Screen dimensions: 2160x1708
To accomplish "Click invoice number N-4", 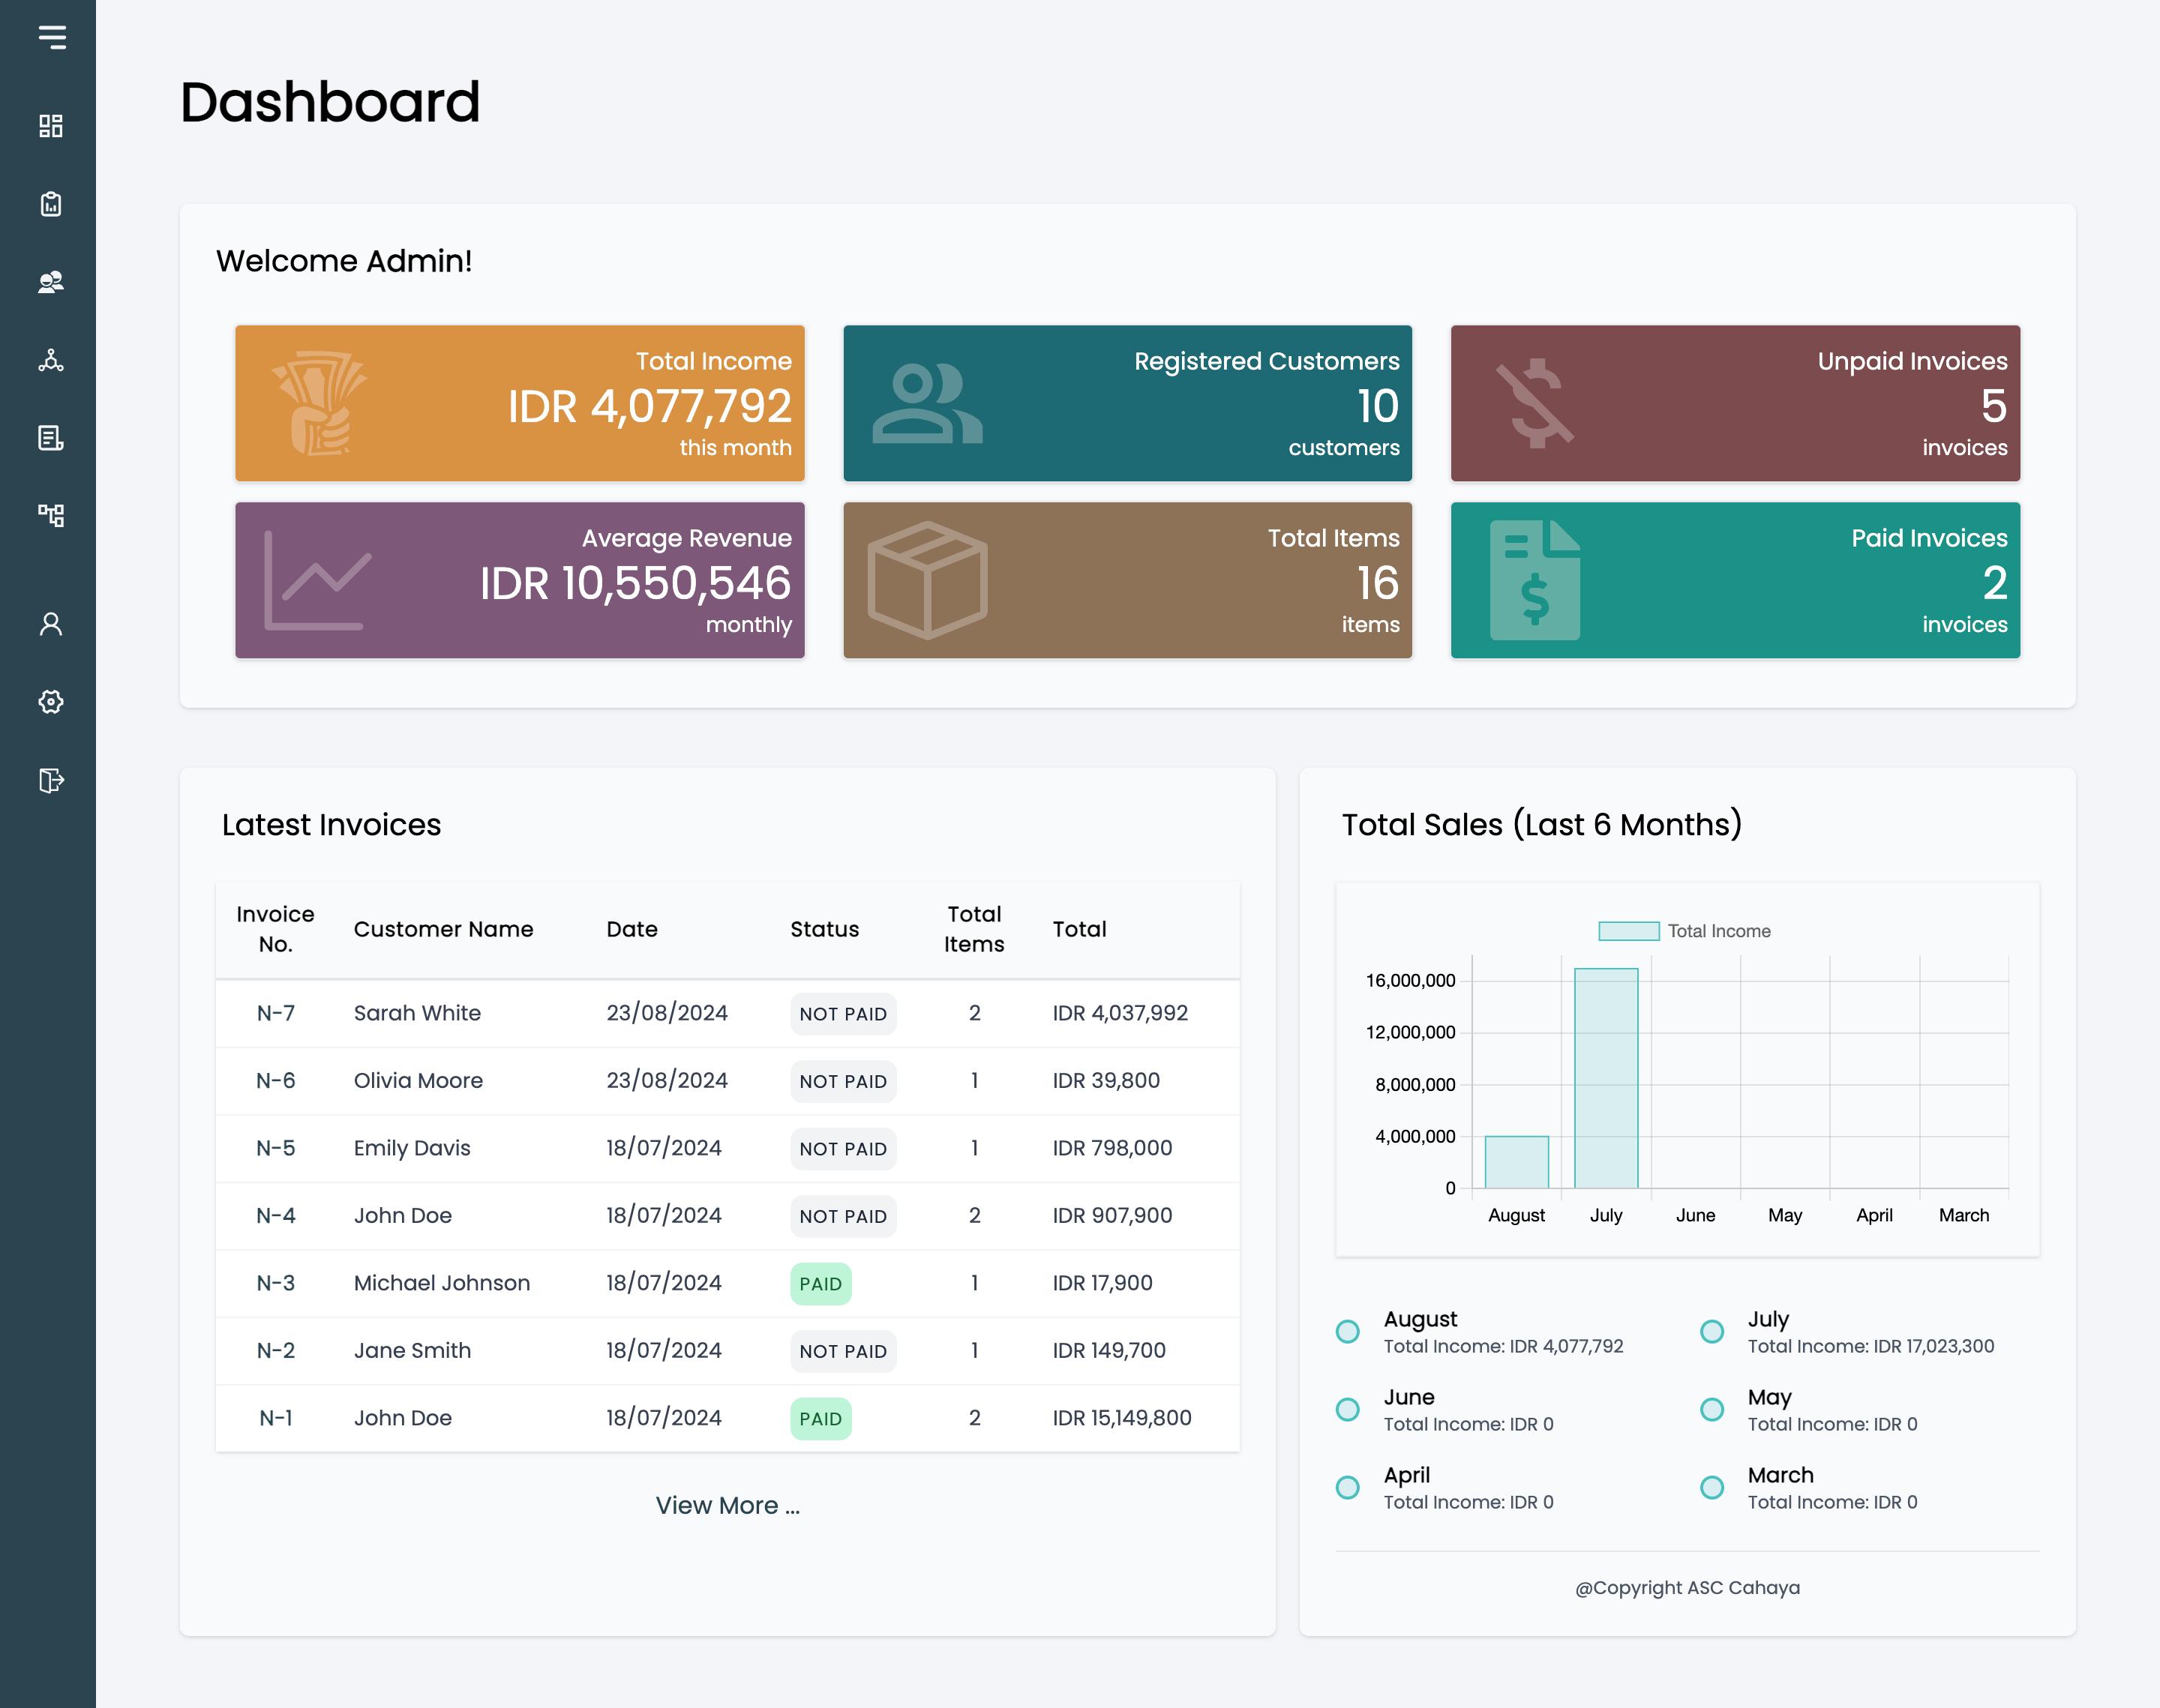I will click(x=275, y=1216).
